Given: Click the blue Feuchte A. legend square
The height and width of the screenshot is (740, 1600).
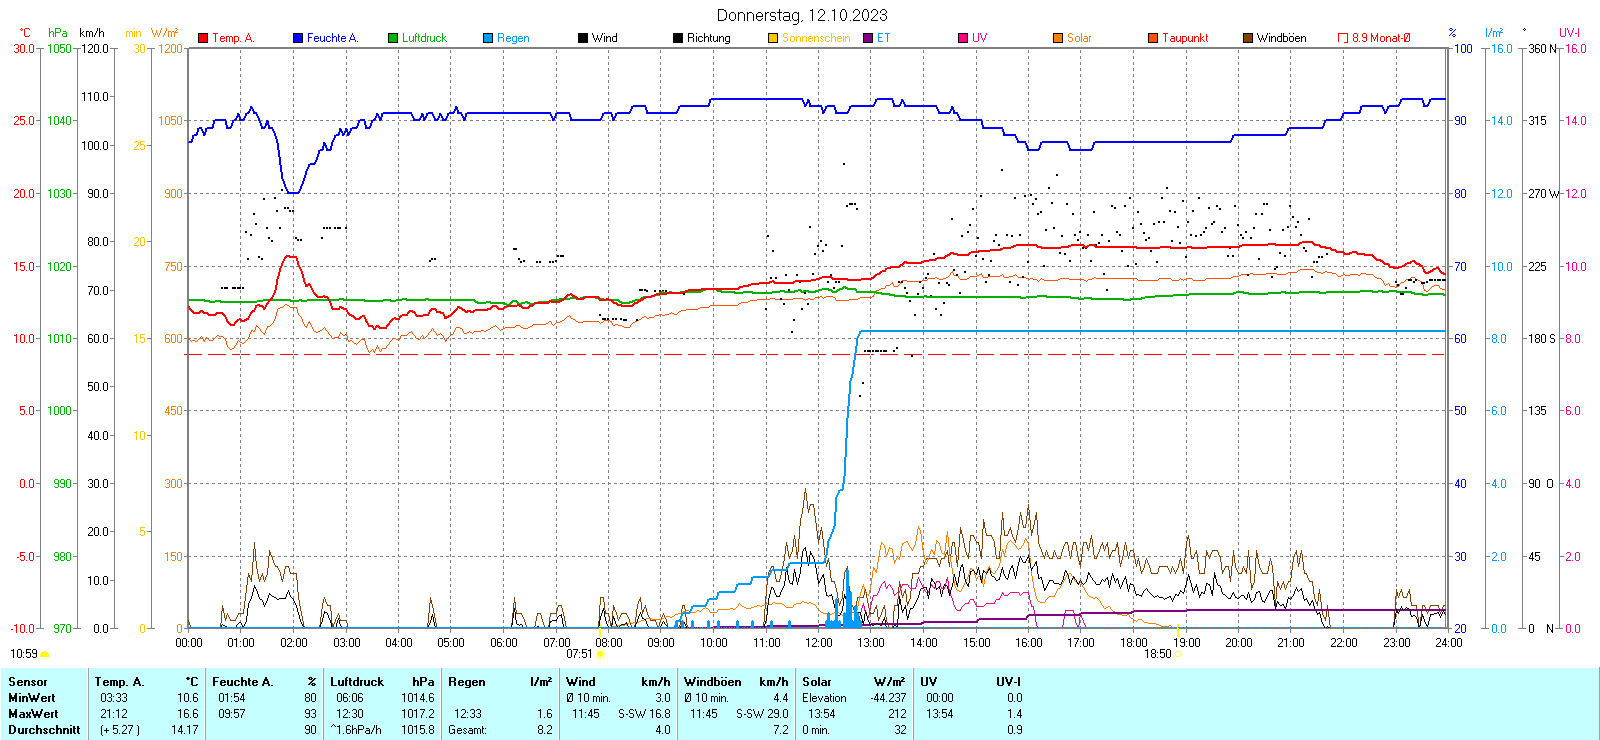Looking at the screenshot, I should click(x=298, y=38).
